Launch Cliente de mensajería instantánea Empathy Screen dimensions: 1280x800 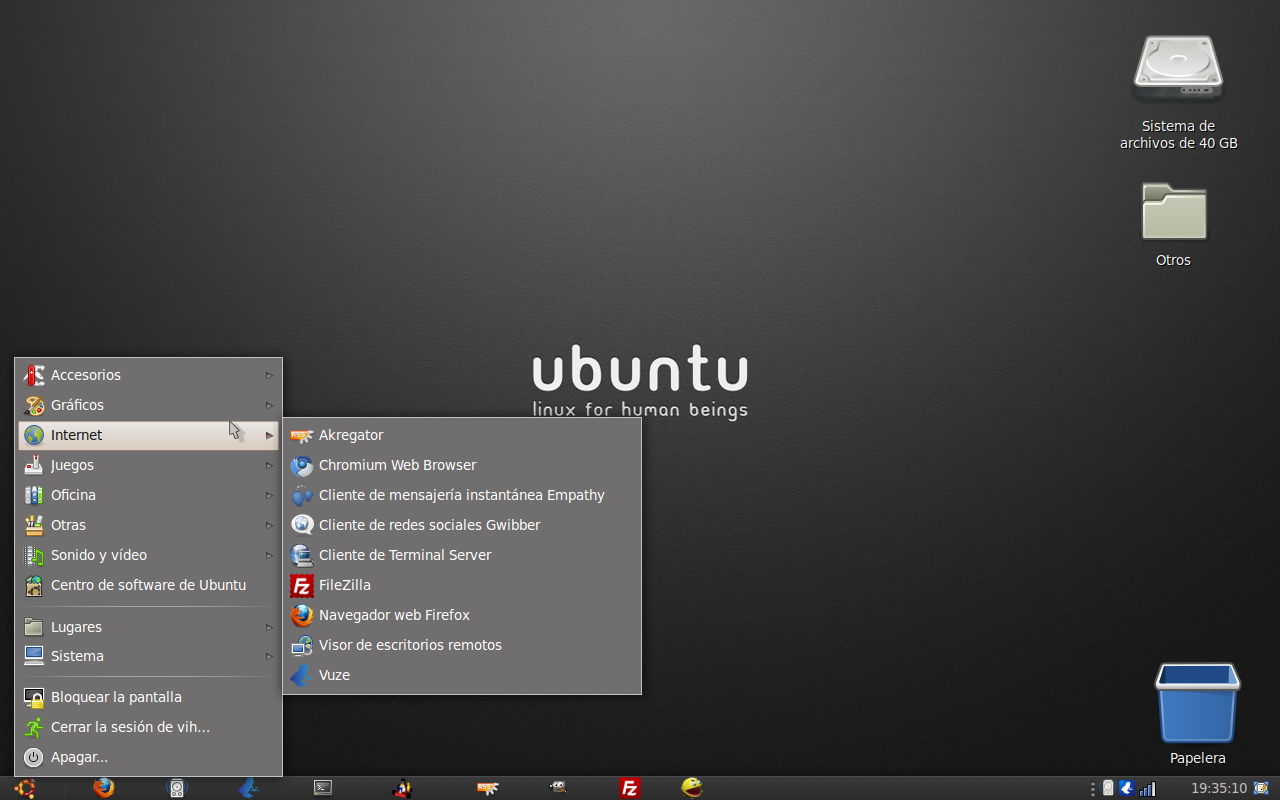point(462,495)
